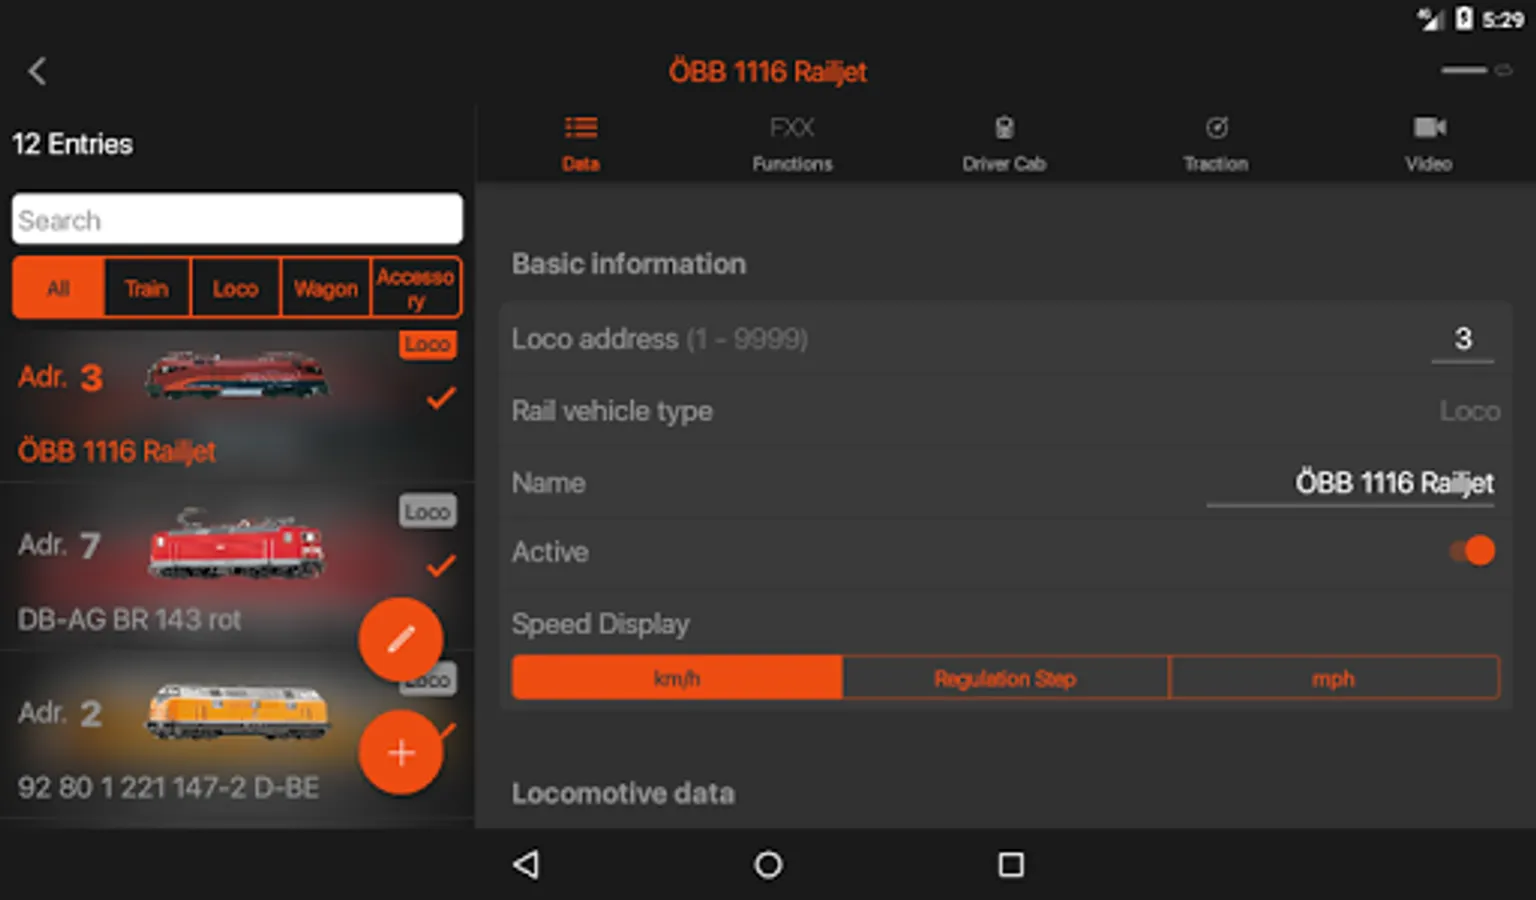Click the Adr. 3 address label
The width and height of the screenshot is (1536, 900).
(x=60, y=377)
